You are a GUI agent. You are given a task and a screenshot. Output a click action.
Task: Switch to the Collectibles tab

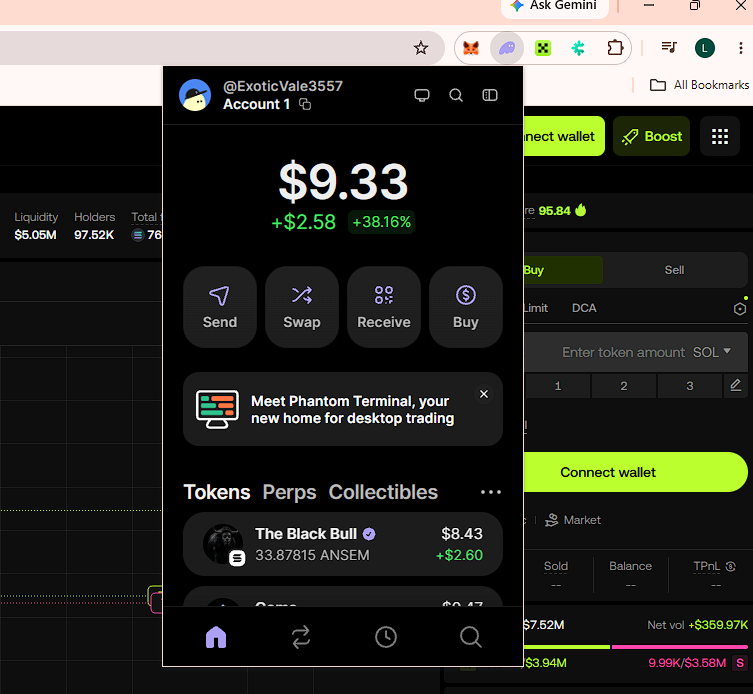click(383, 492)
